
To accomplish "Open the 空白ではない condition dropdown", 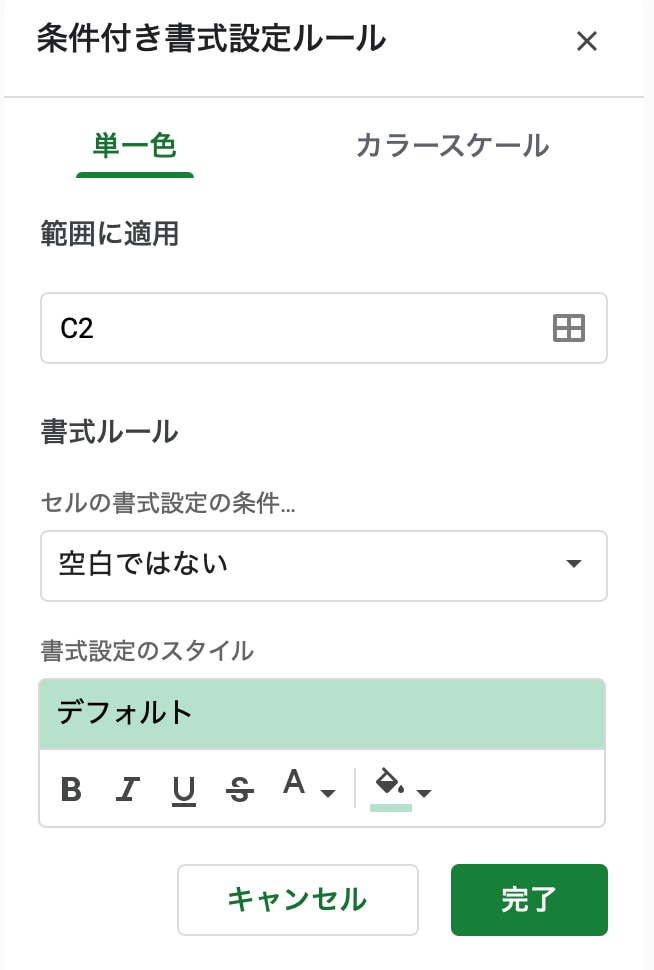I will (324, 565).
